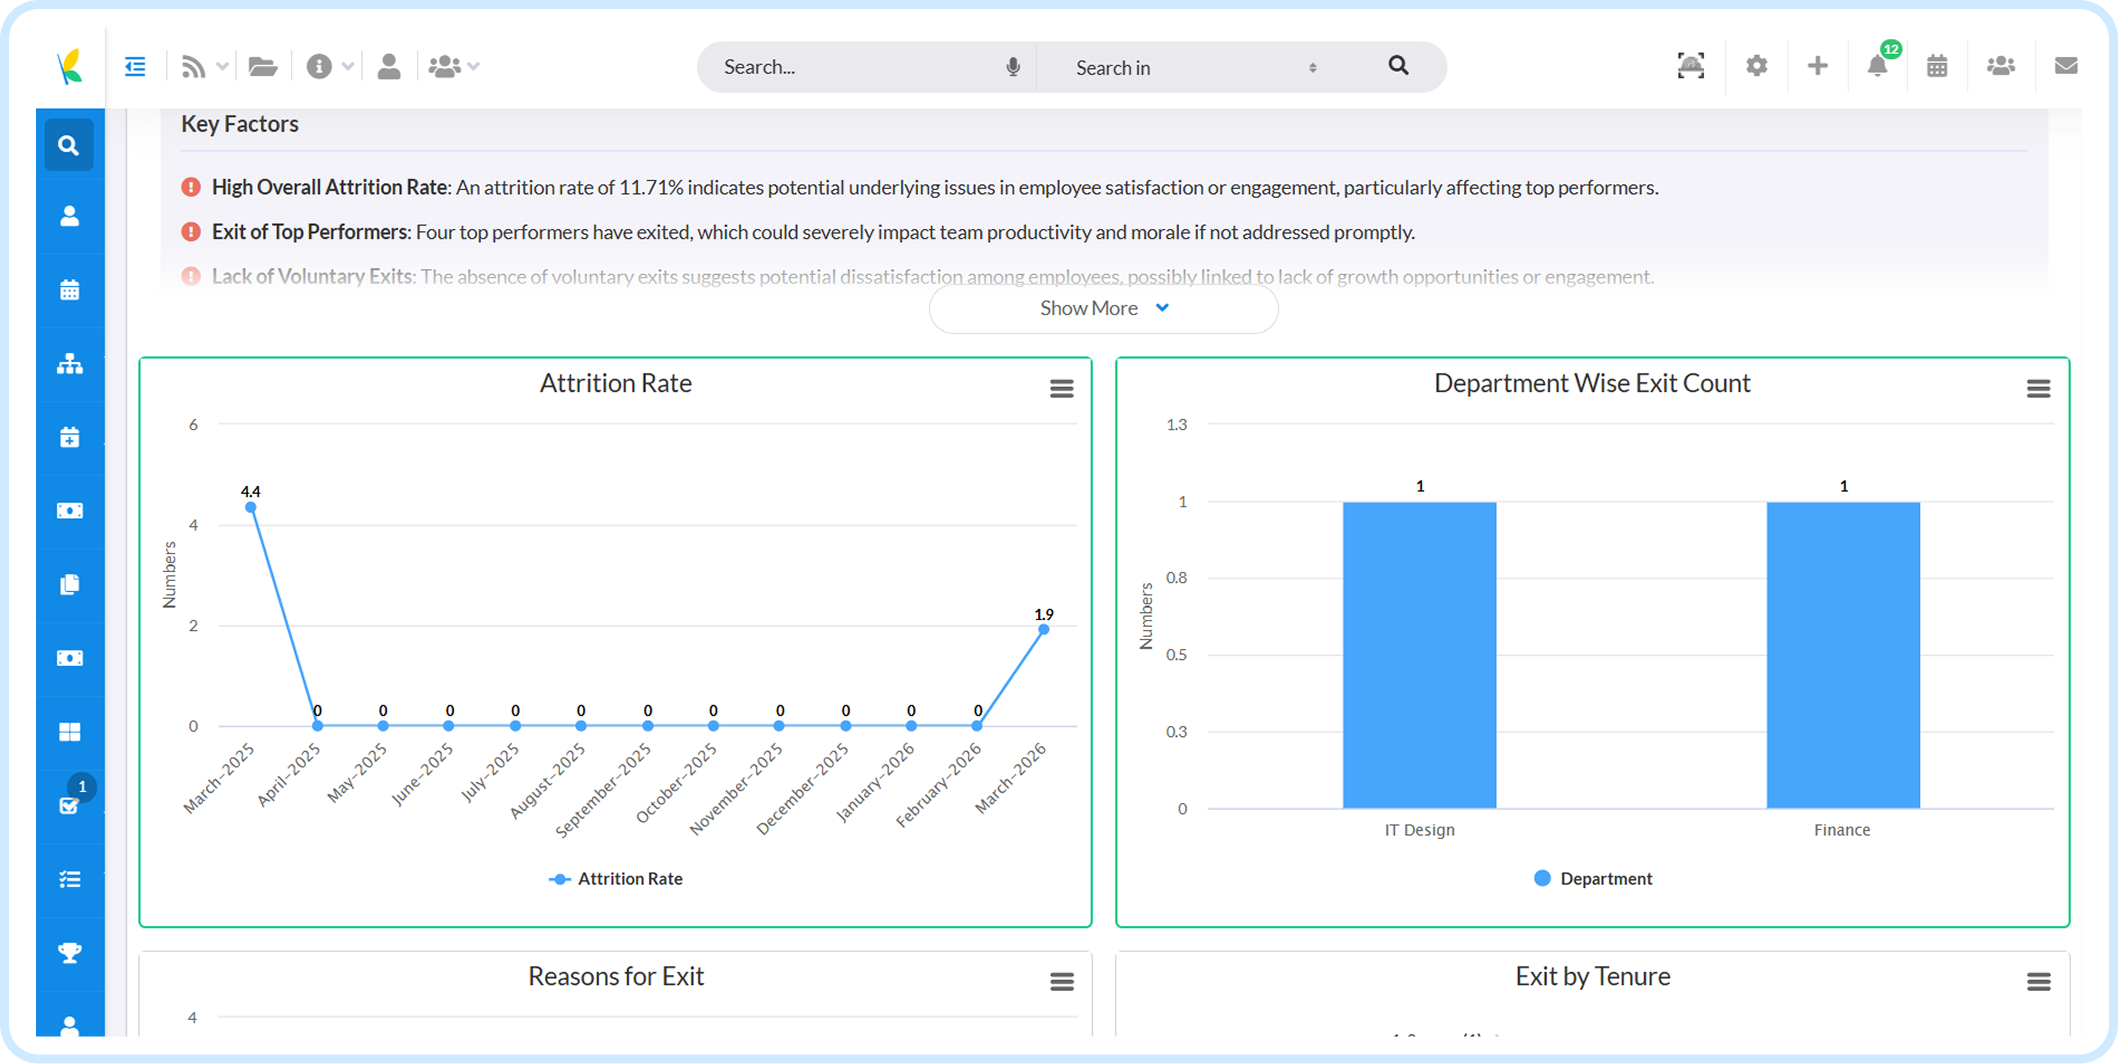The width and height of the screenshot is (2118, 1064).
Task: Open the face scan icon
Action: [1691, 66]
